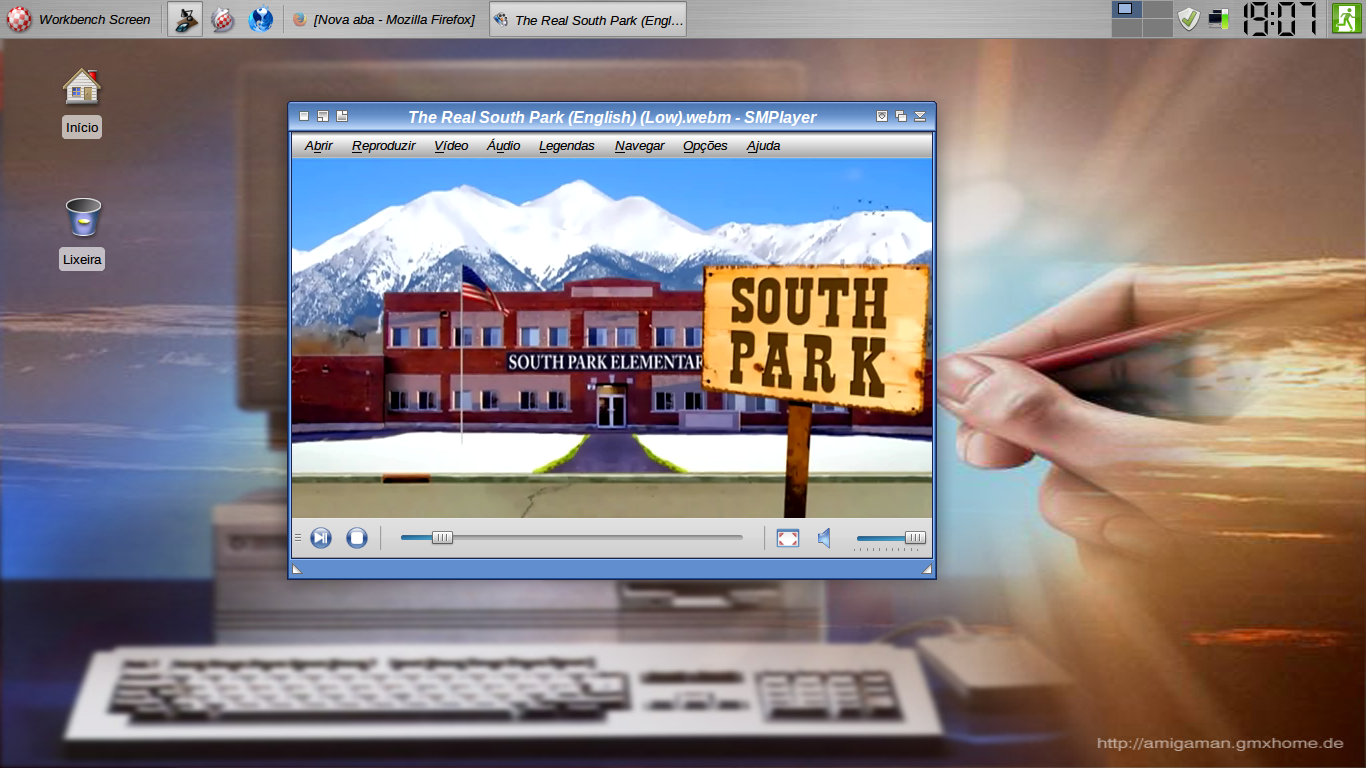Mute the audio with speaker icon

(824, 538)
